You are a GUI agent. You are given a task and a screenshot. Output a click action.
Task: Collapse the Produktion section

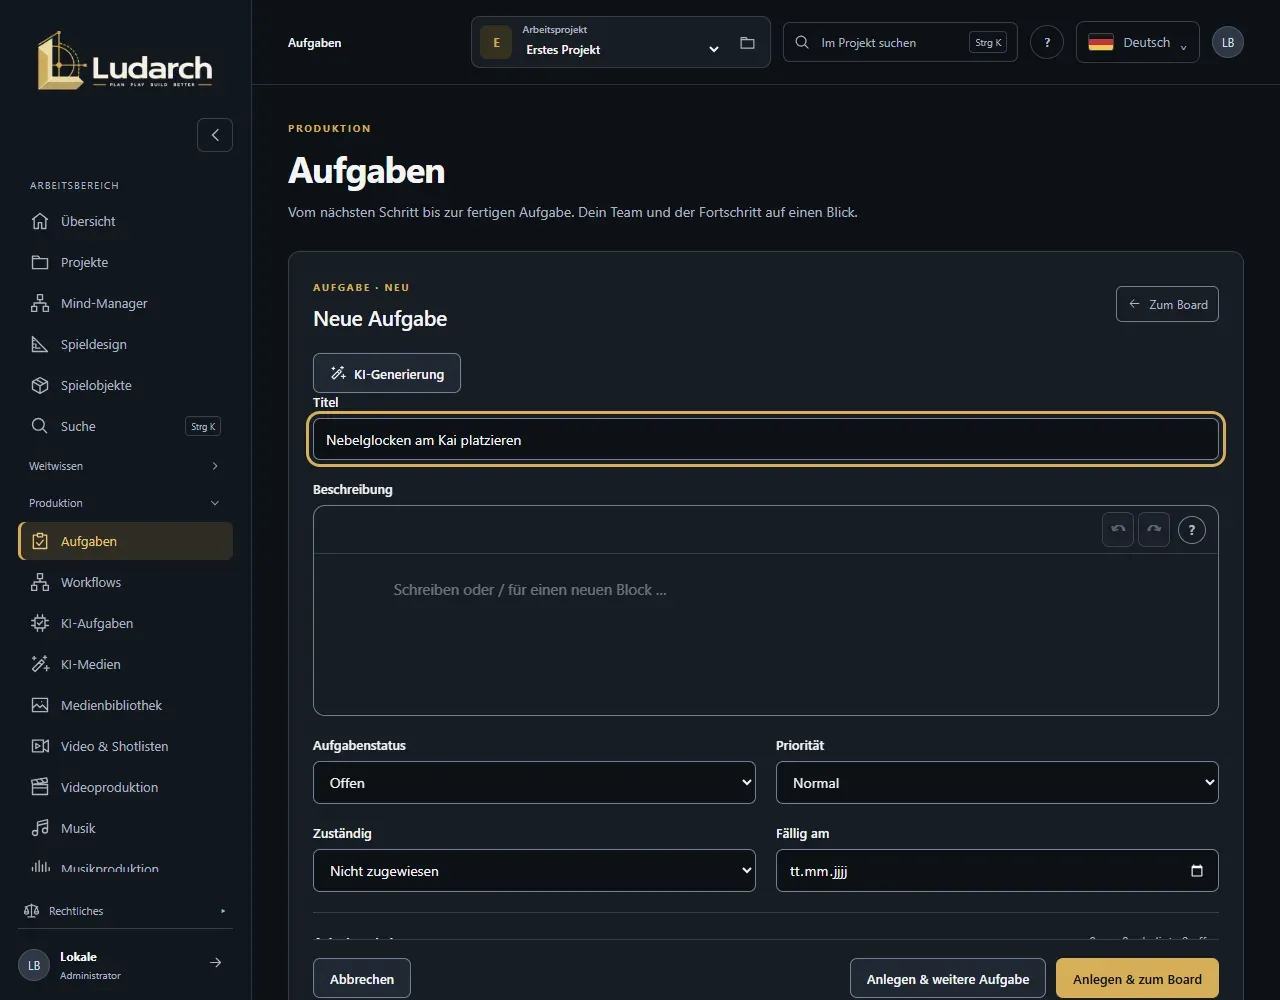(x=125, y=503)
